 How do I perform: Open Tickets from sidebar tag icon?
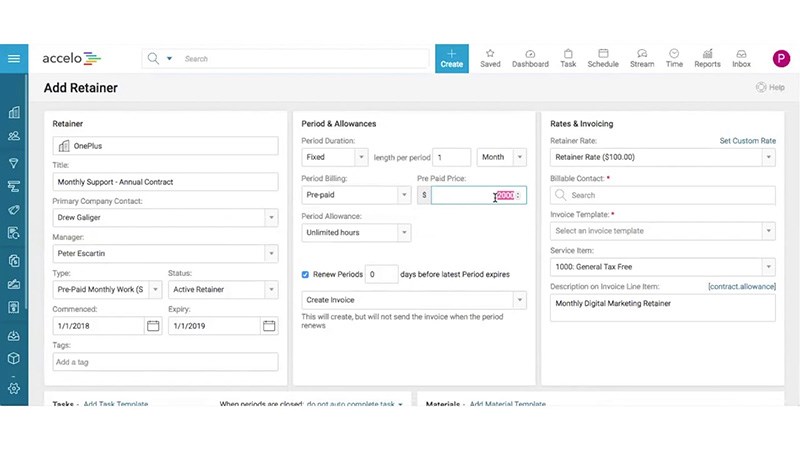(14, 210)
